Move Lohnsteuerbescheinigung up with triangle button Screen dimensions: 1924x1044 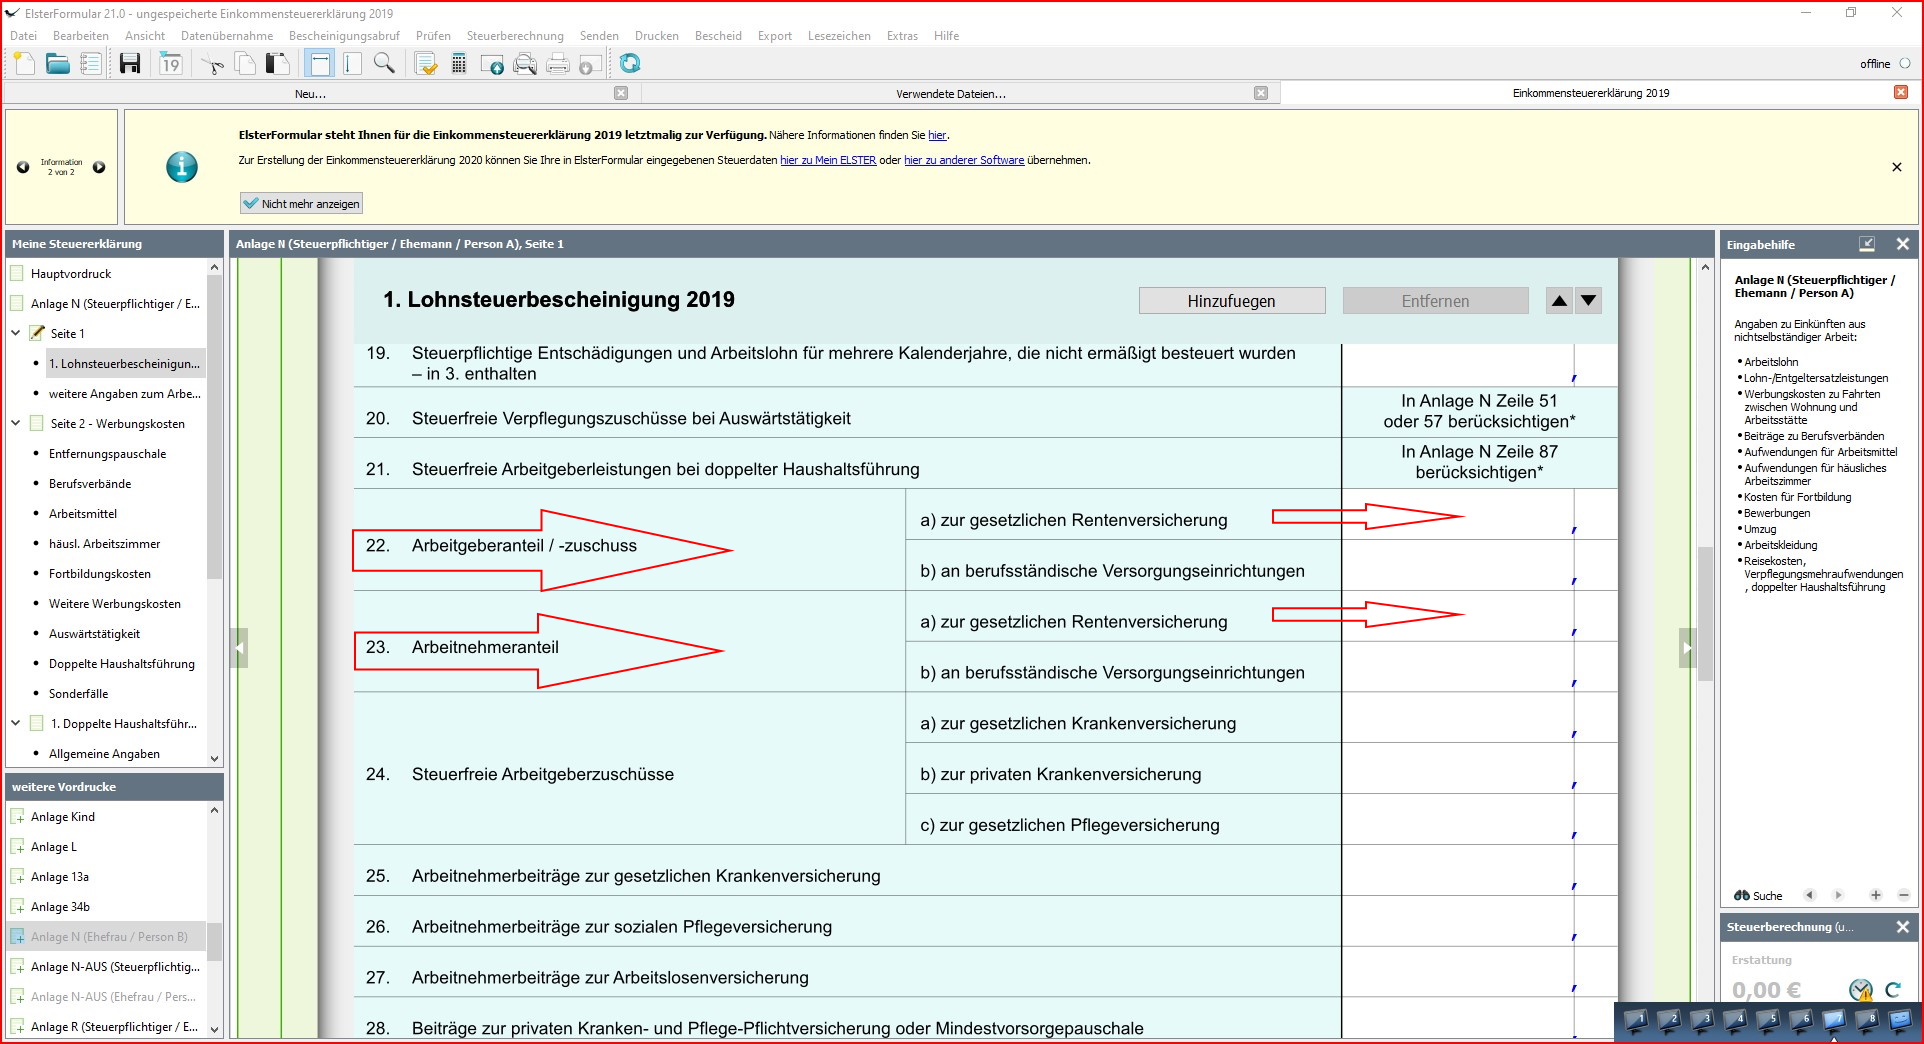click(1559, 301)
